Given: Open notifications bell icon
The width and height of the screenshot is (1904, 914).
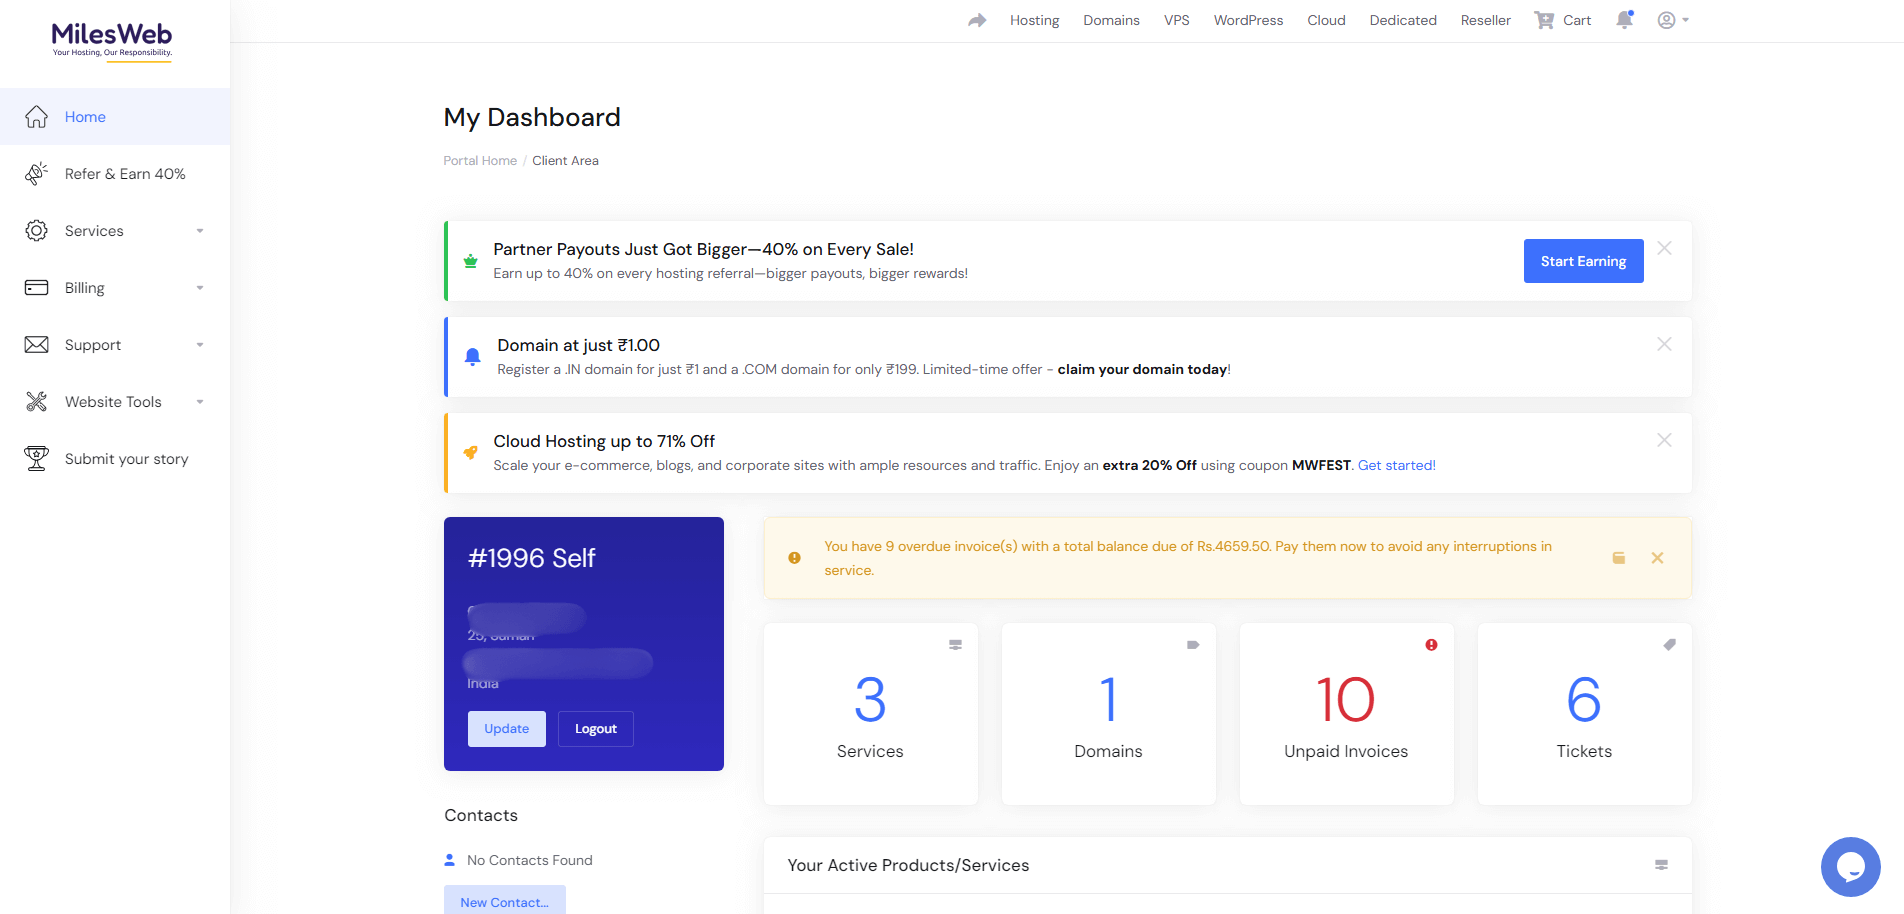Looking at the screenshot, I should point(1625,20).
